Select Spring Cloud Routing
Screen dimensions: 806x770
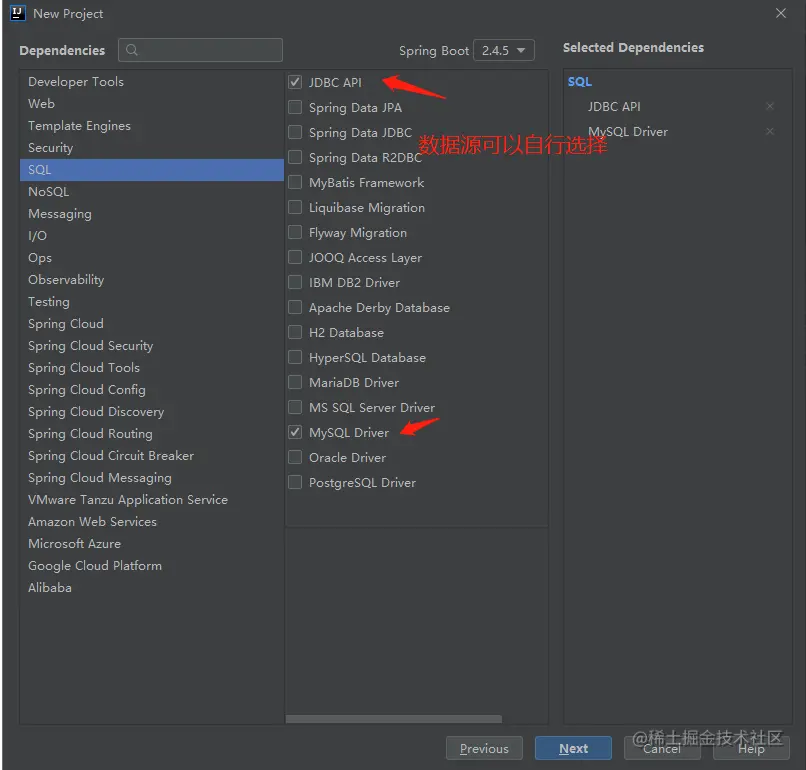tap(152, 434)
